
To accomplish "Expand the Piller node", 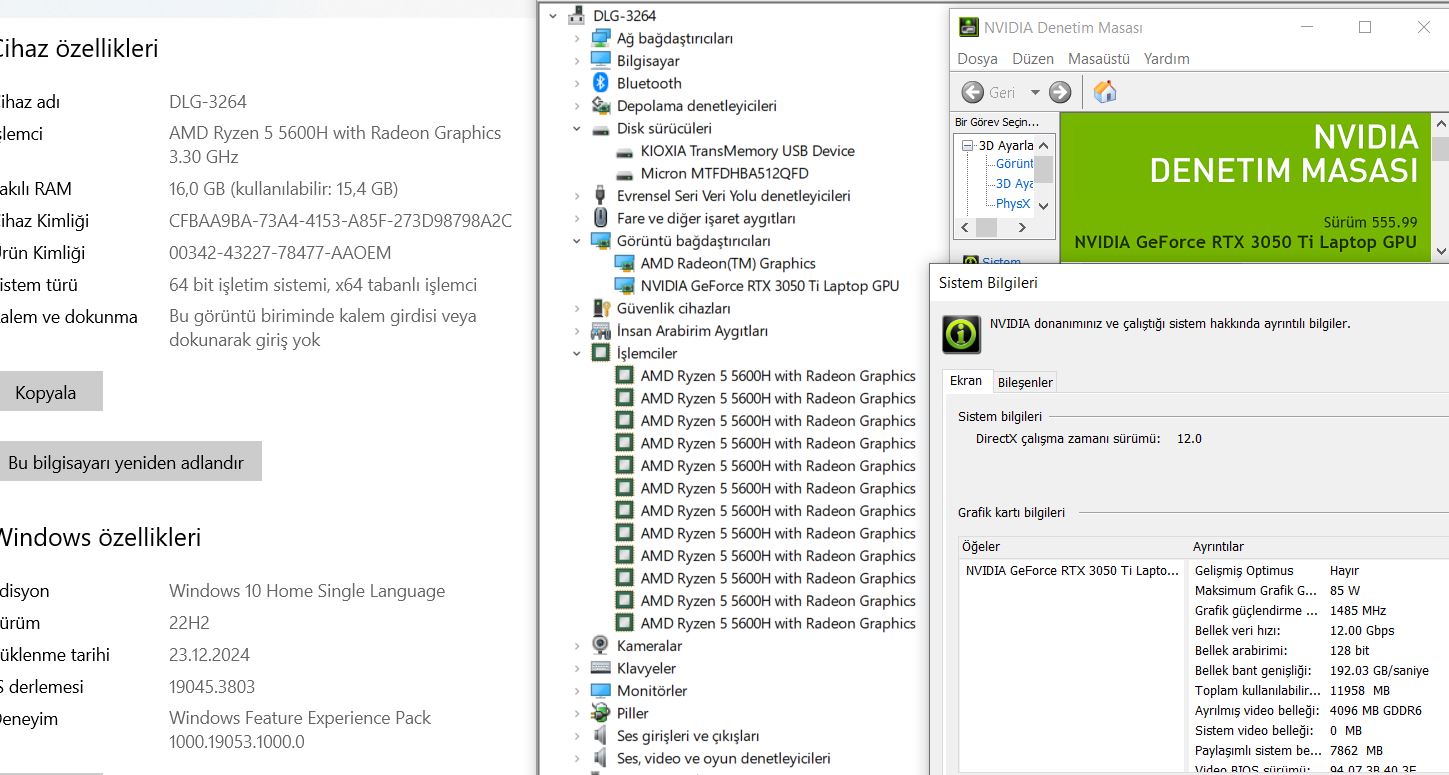I will tap(577, 713).
